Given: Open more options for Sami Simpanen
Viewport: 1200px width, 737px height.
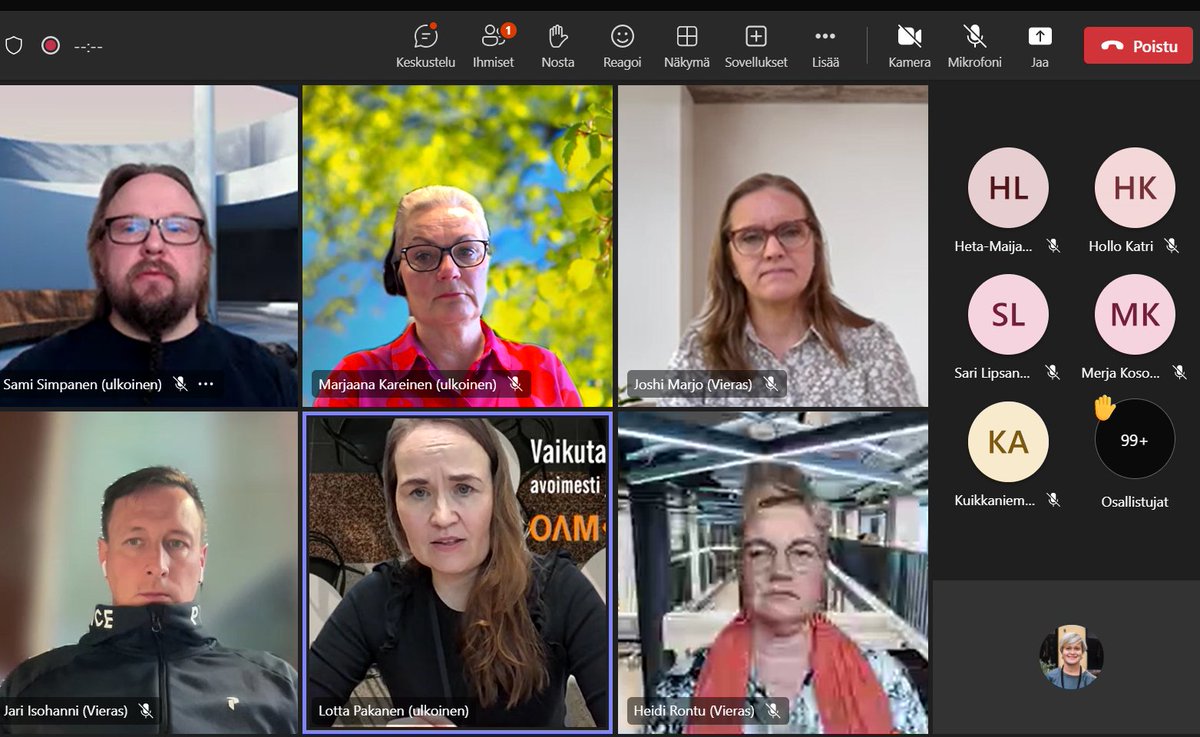Looking at the screenshot, I should pyautogui.click(x=206, y=383).
